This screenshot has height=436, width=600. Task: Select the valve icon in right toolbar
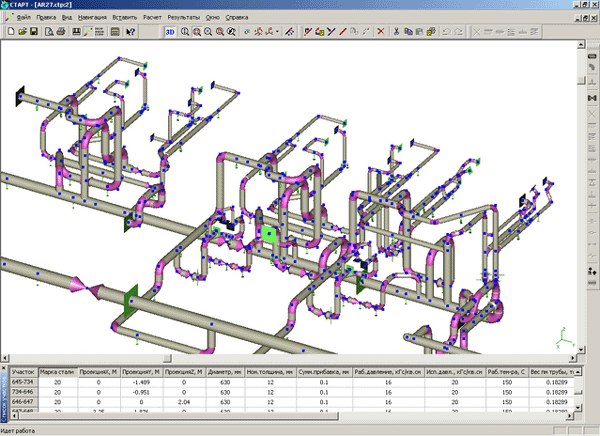[x=592, y=98]
